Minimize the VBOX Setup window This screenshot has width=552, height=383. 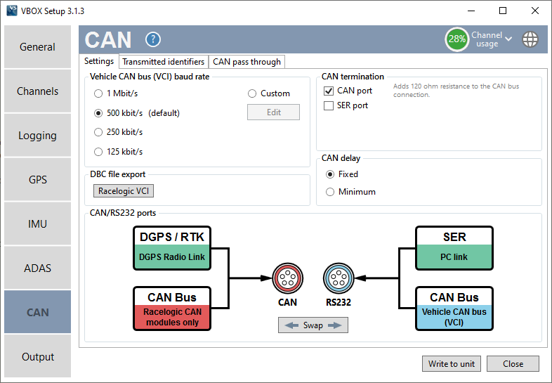pyautogui.click(x=471, y=11)
